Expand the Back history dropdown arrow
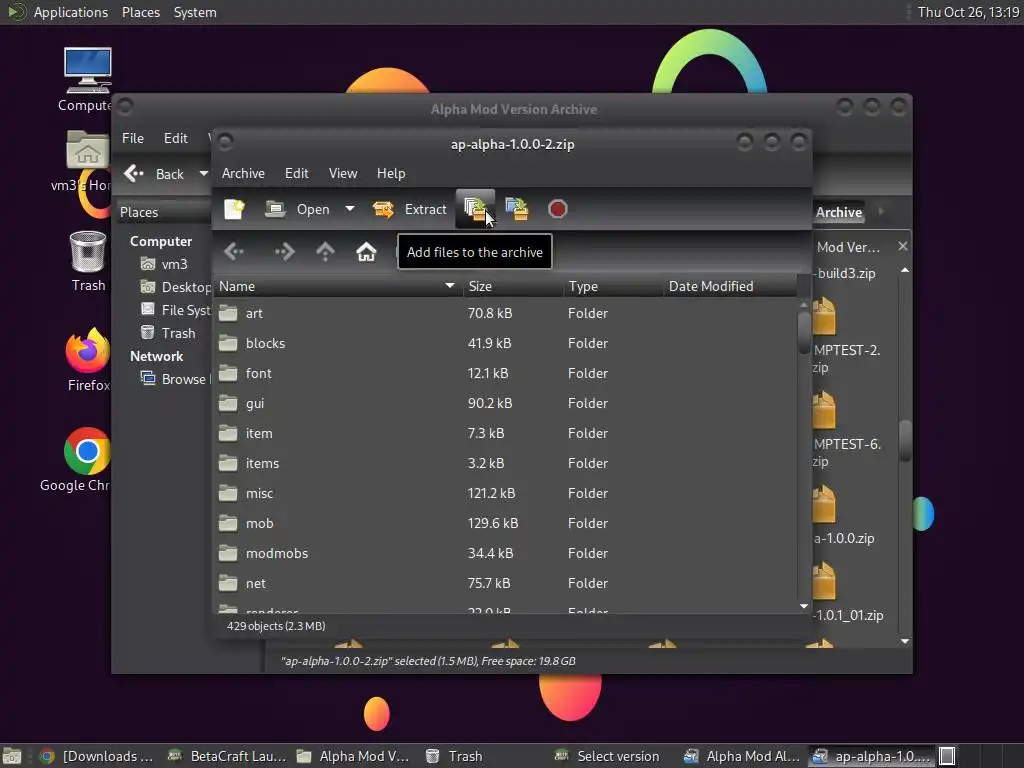Screen dimensions: 1024x768 tap(204, 174)
